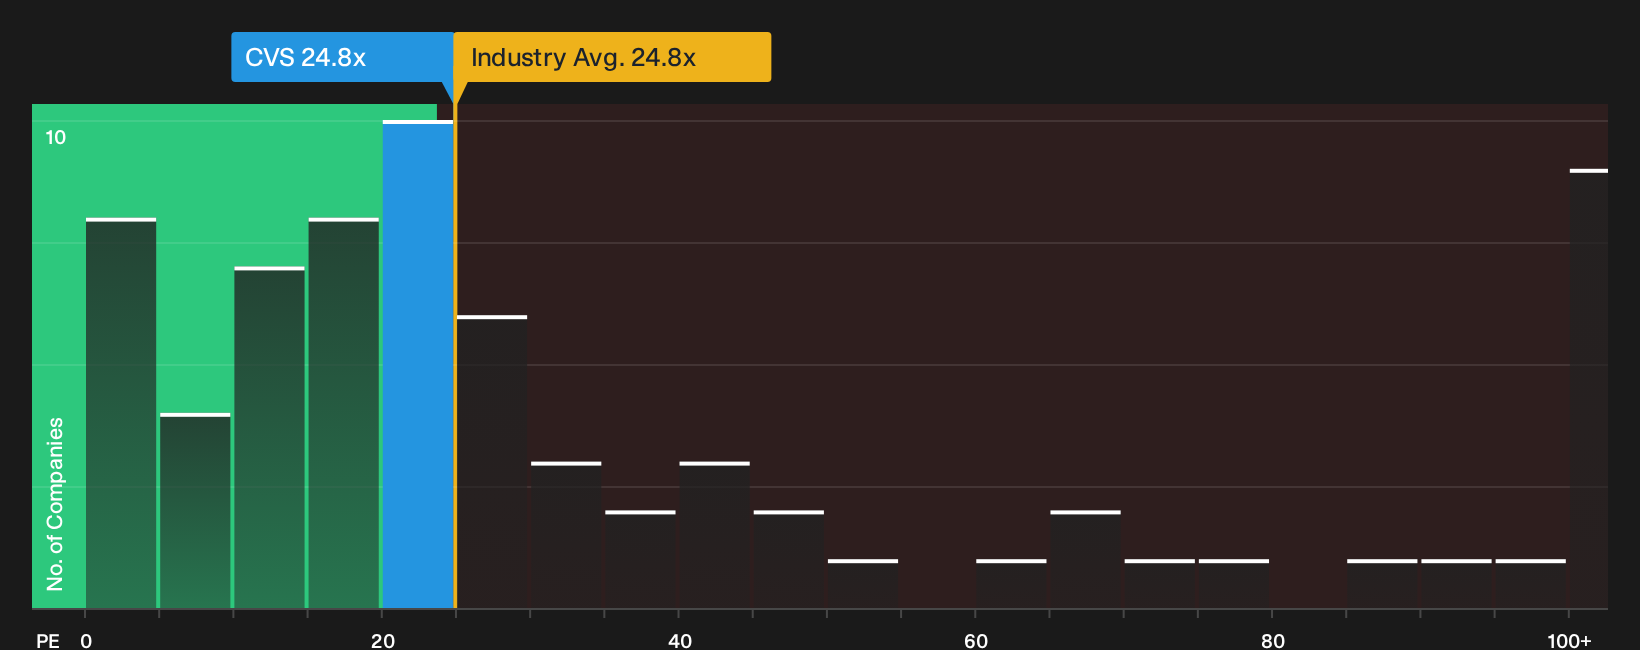This screenshot has width=1640, height=650.
Task: Click the x-axis label 0
Action: [x=86, y=640]
